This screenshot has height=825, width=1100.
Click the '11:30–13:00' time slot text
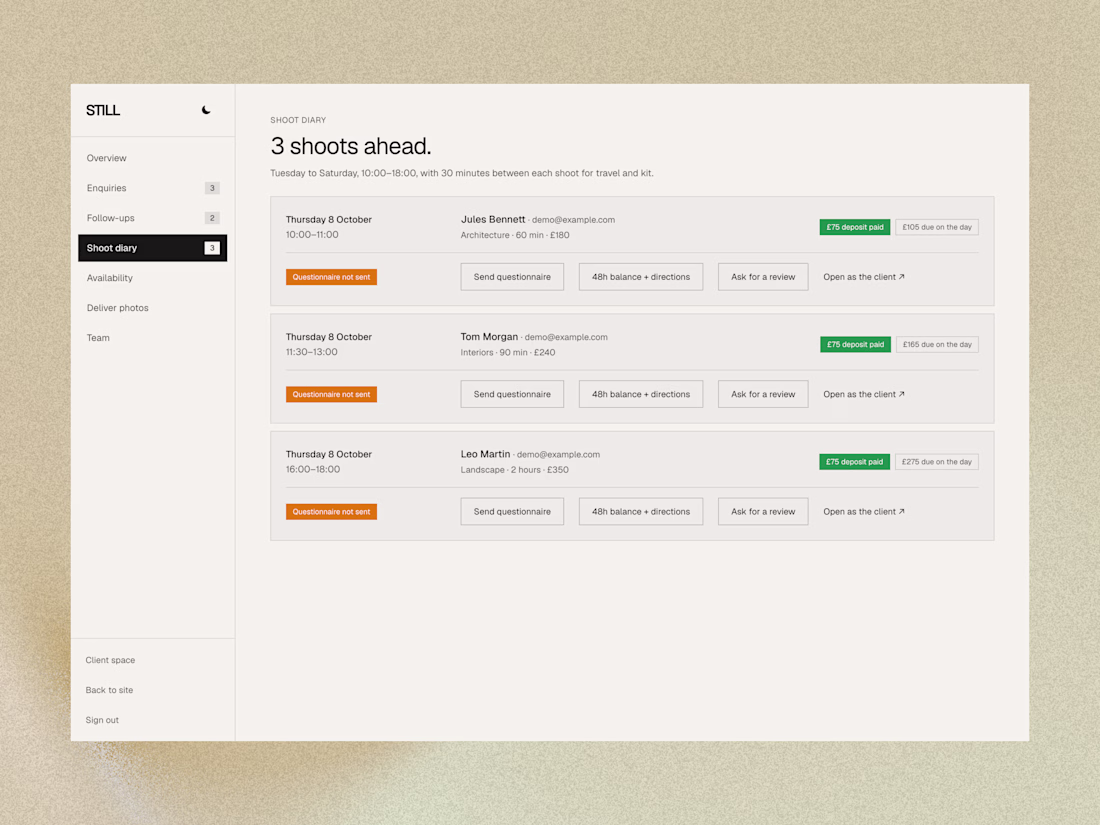pyautogui.click(x=311, y=352)
